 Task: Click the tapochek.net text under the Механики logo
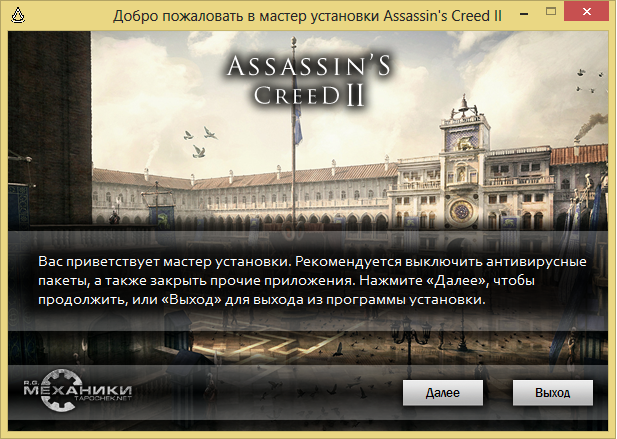[103, 398]
